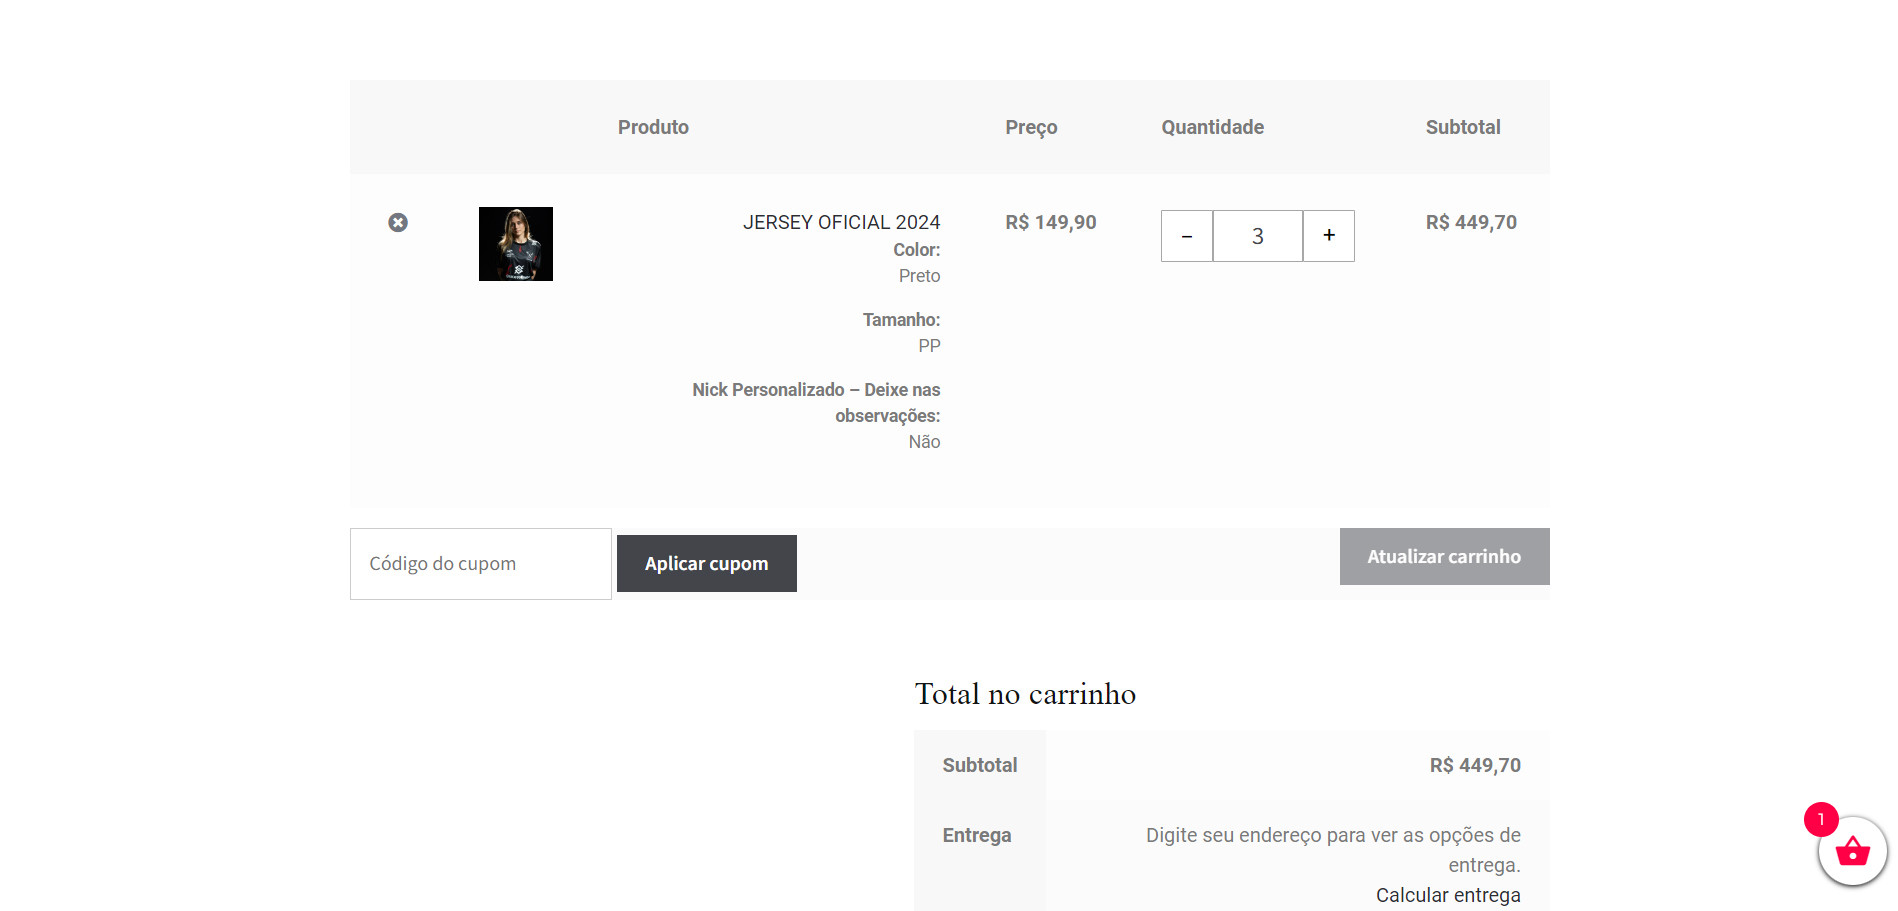Screen dimensions: 1898x911
Task: Click the quantity field showing 3
Action: (x=1257, y=236)
